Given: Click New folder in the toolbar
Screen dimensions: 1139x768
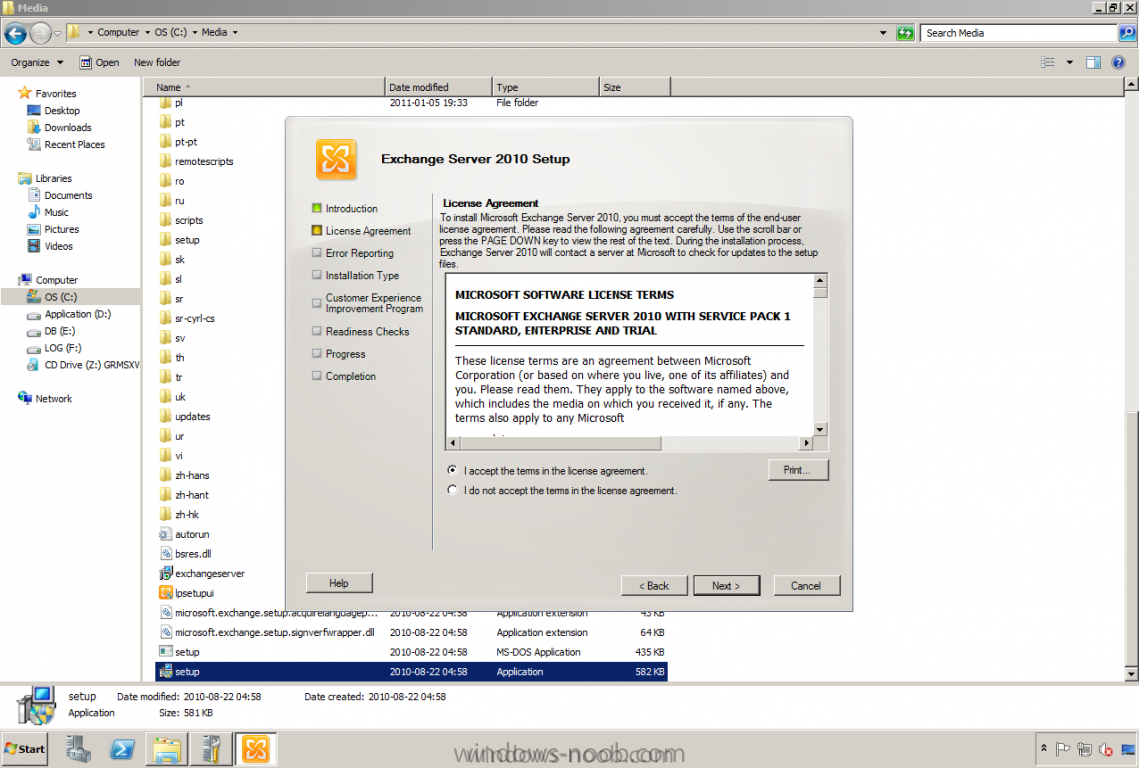Looking at the screenshot, I should click(x=157, y=62).
